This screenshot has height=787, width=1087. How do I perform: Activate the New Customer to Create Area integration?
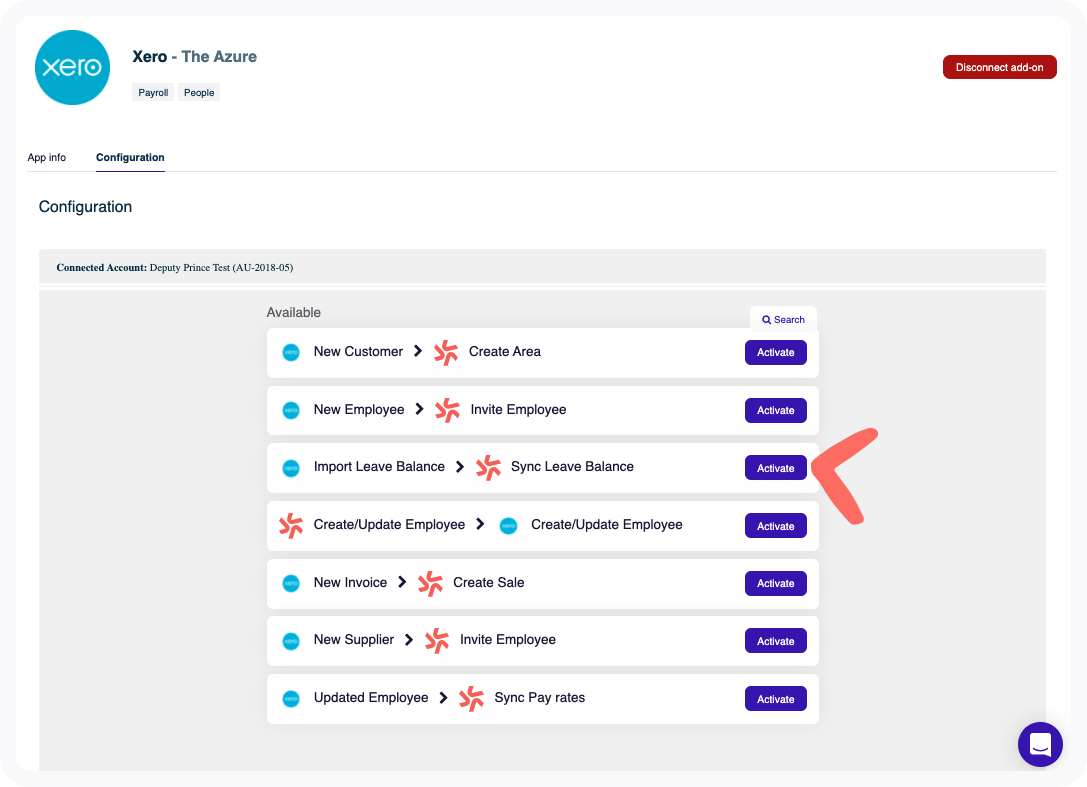pyautogui.click(x=775, y=352)
